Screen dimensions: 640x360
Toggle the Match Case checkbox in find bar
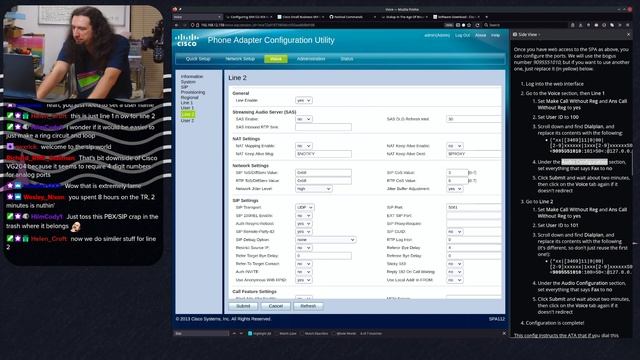(277, 333)
